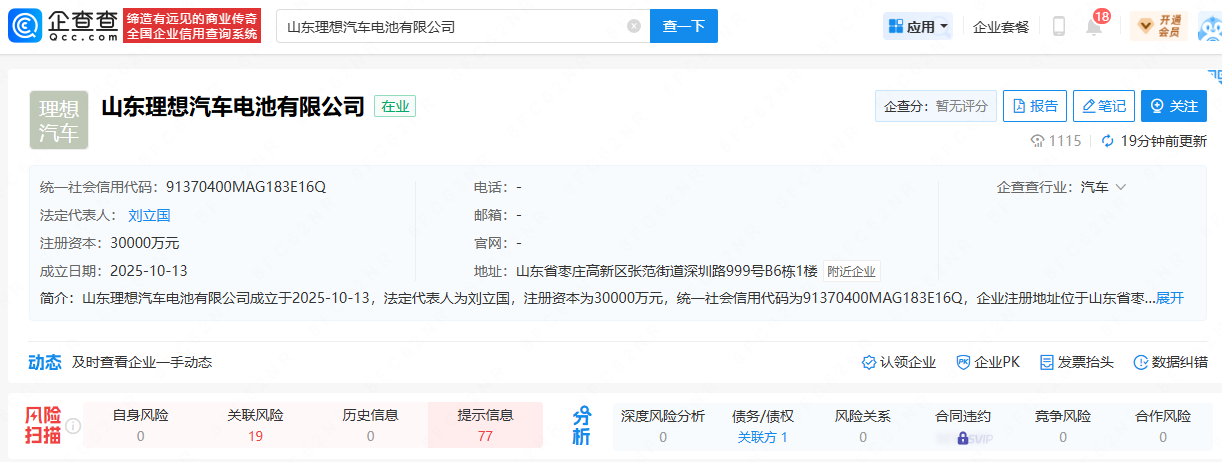Viewport: 1222px width, 462px height.
Task: Open the 应用 dropdown menu
Action: pos(917,27)
